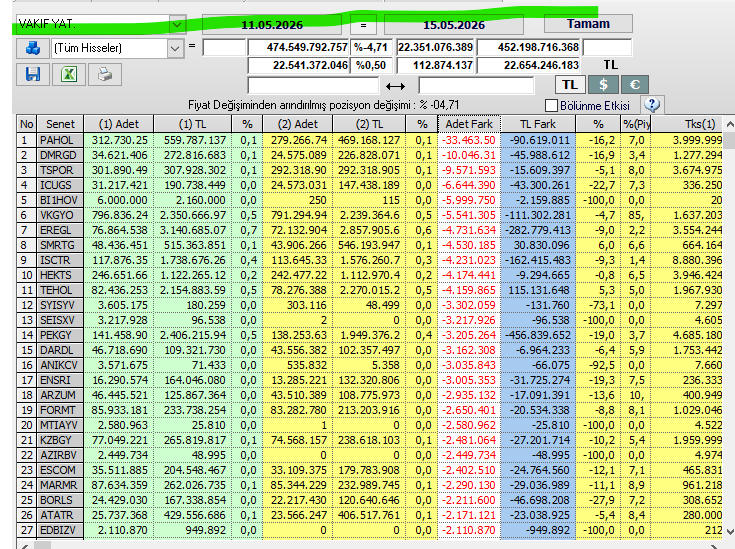The width and height of the screenshot is (735, 549).
Task: Select the BI1HOV stock cell
Action: click(x=60, y=200)
